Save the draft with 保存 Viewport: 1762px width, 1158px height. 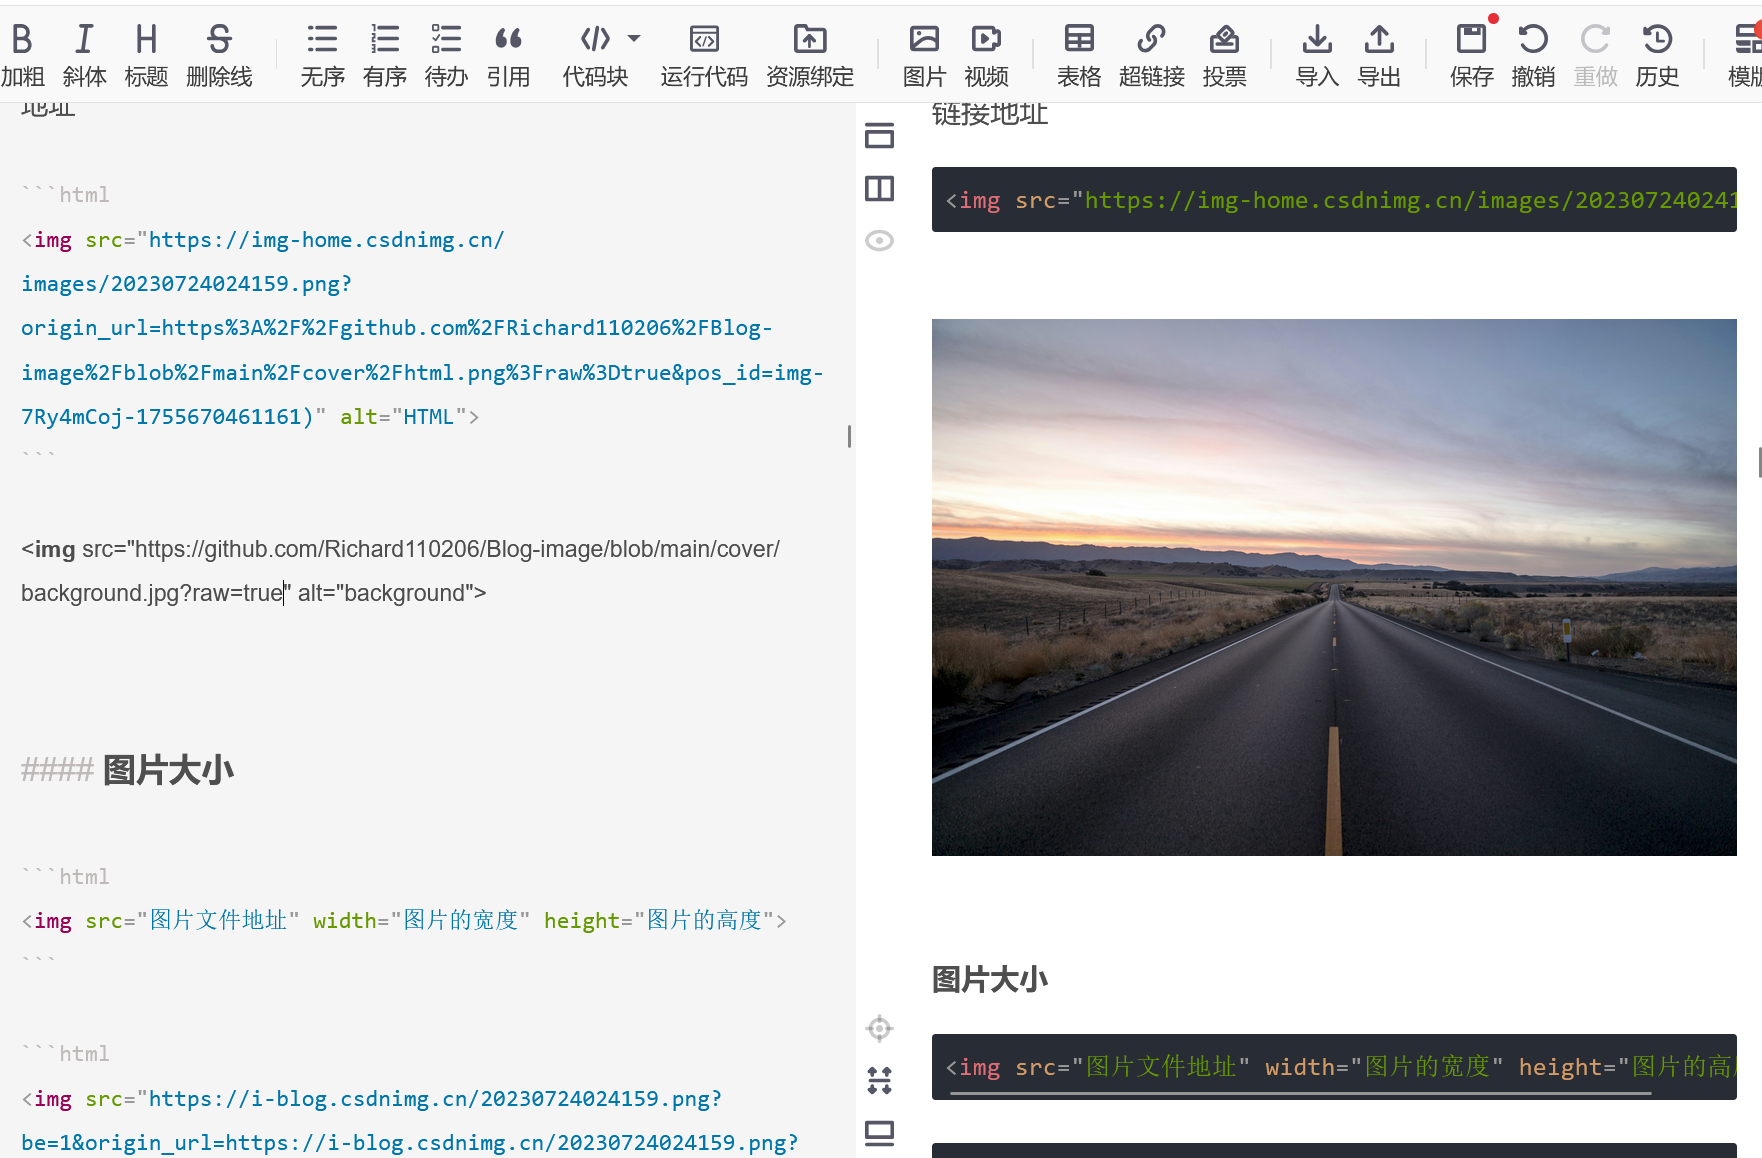click(x=1472, y=55)
